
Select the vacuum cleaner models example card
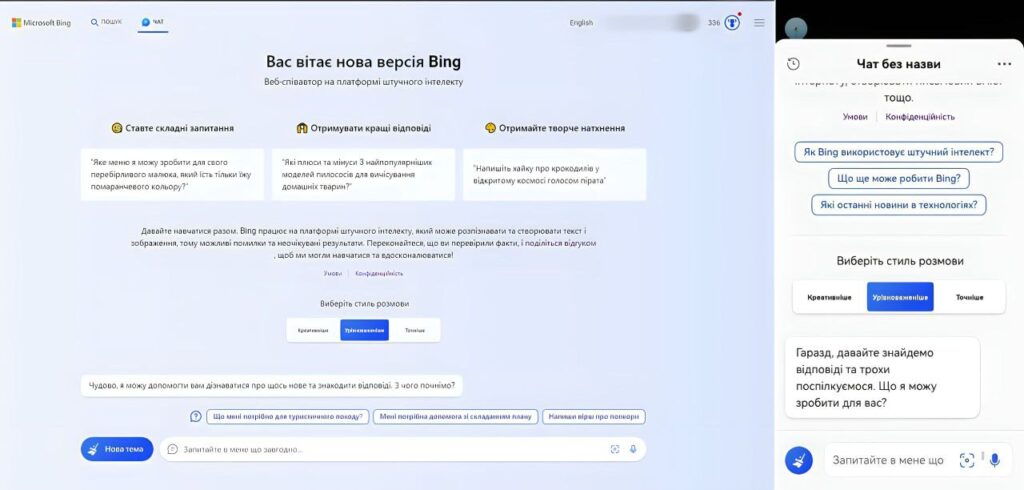pos(363,174)
